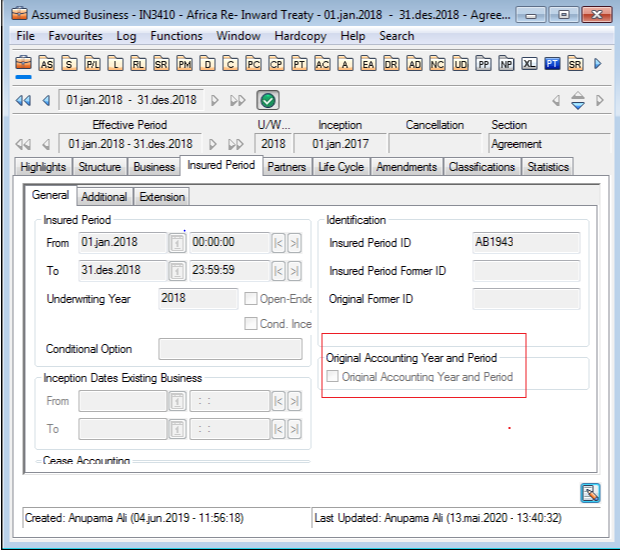Select the PM toolbar icon
Image resolution: width=620 pixels, height=551 pixels.
tap(184, 64)
